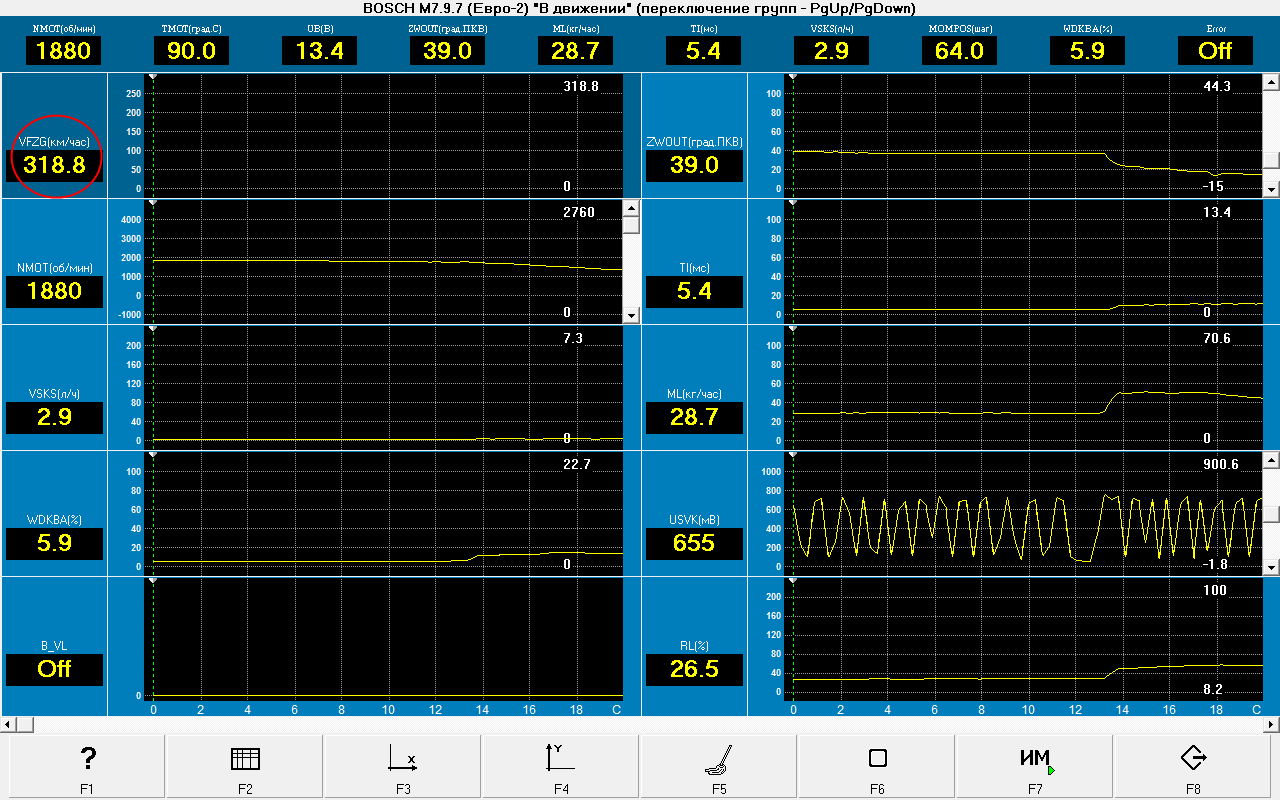Click the cursor marker atop the VSKS graph
The height and width of the screenshot is (800, 1280).
[x=153, y=328]
